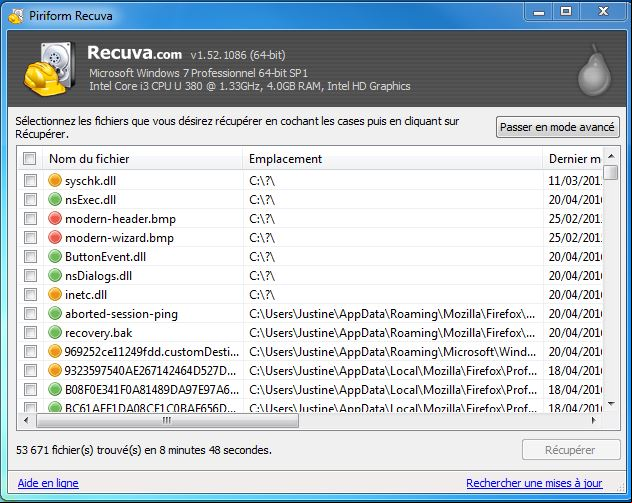632x503 pixels.
Task: Select the modern-wizard.bmp row name
Action: [x=119, y=237]
